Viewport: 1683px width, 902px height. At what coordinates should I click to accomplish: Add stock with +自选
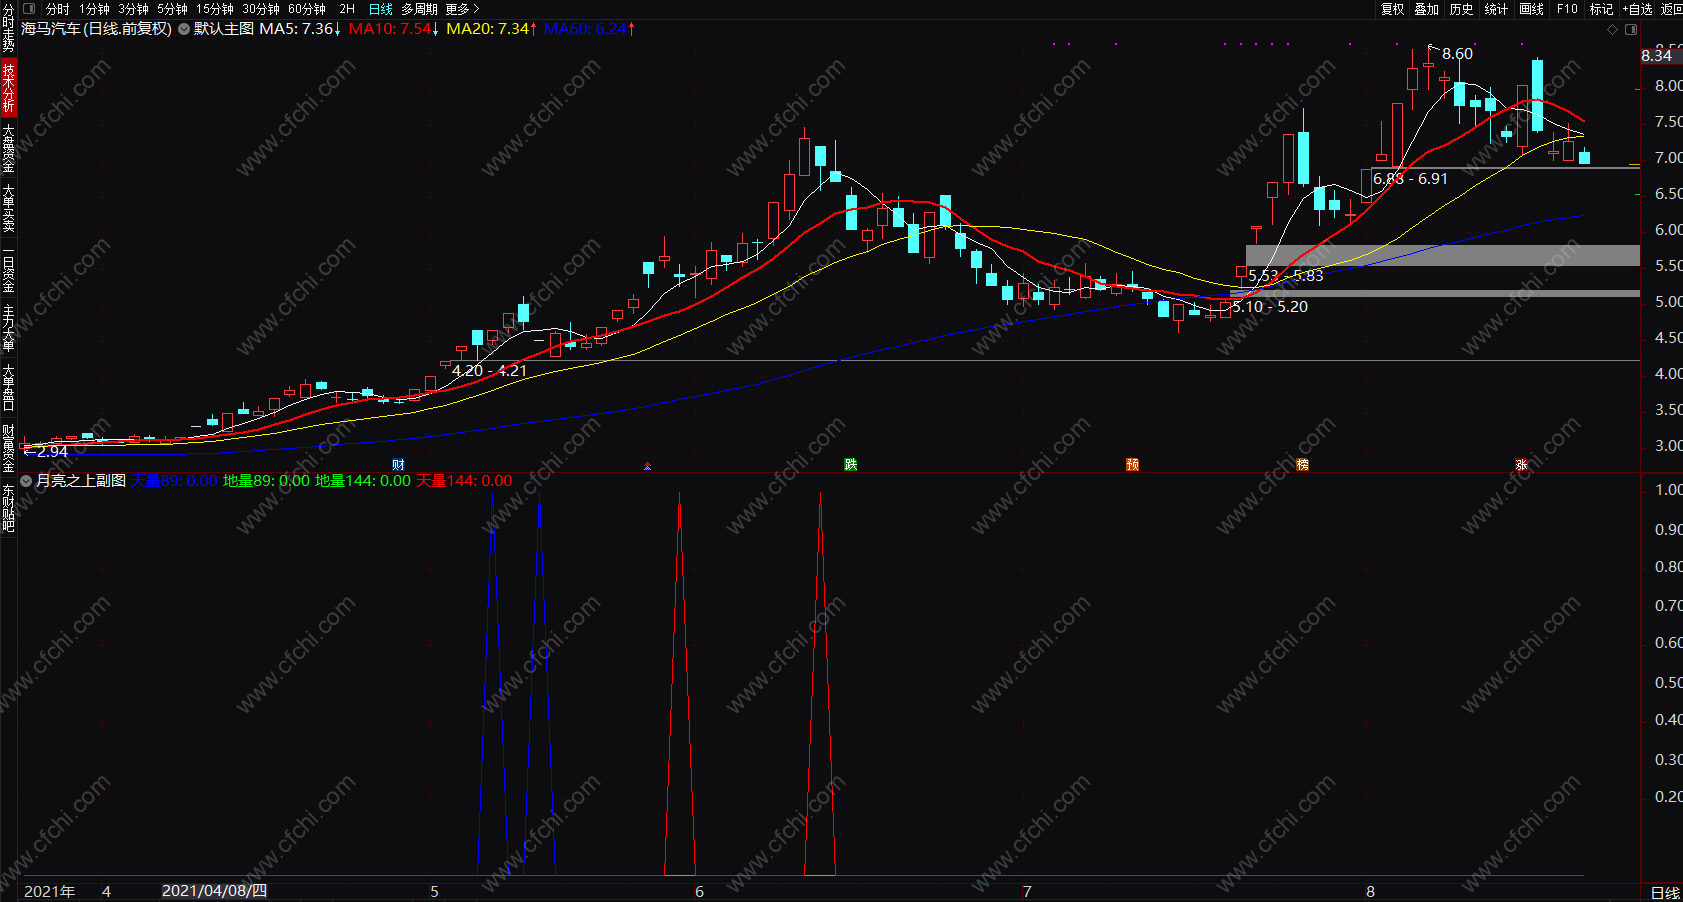point(1637,9)
